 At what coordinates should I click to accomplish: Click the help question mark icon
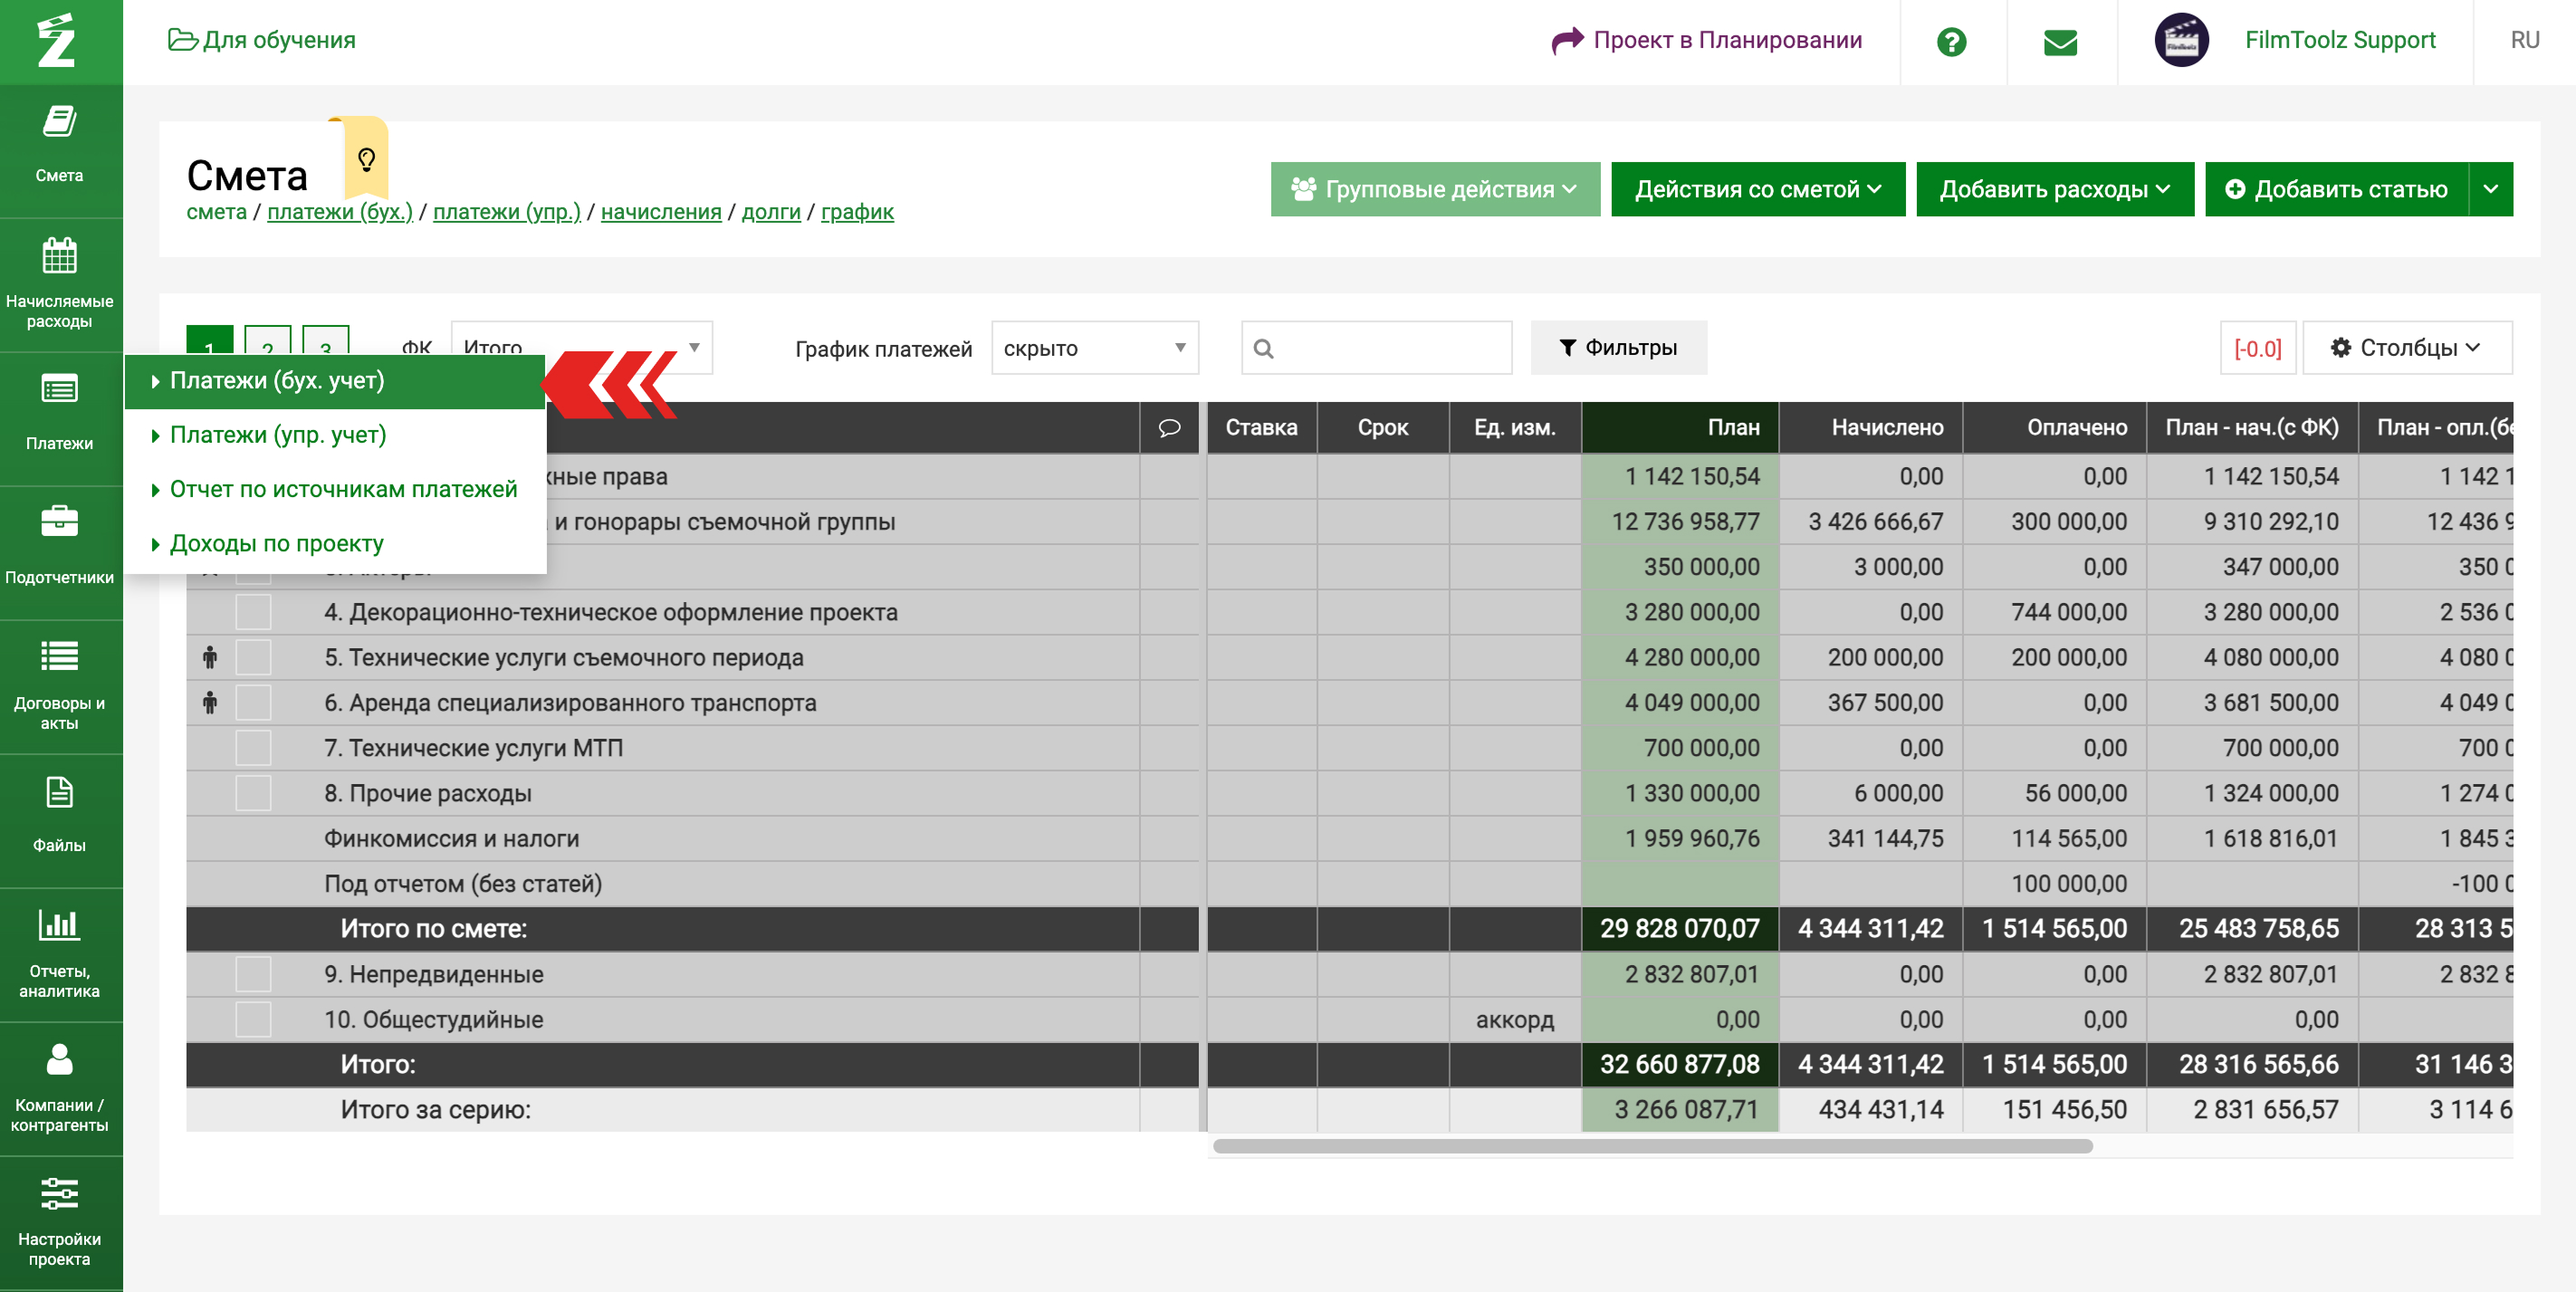tap(1950, 42)
